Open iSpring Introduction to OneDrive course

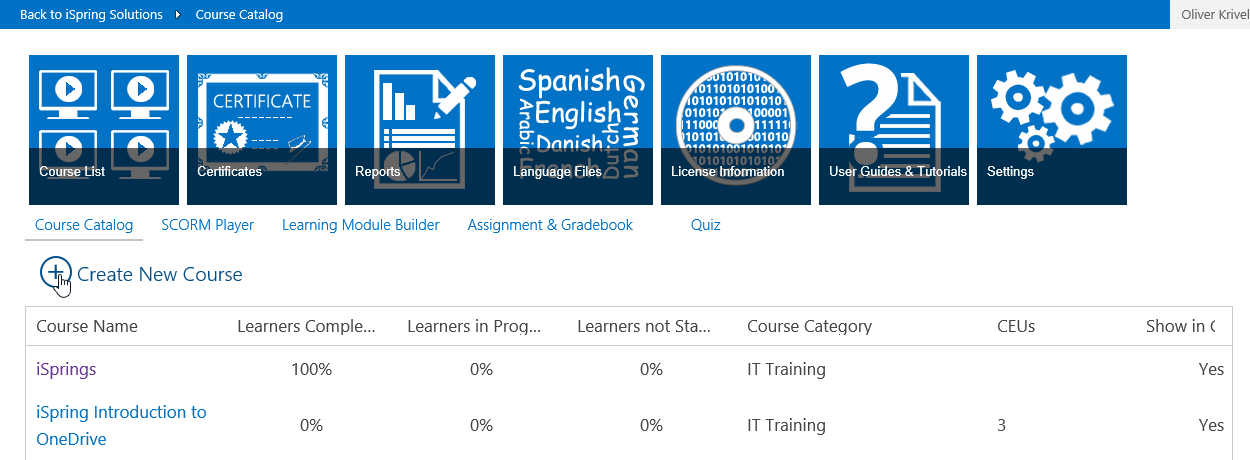point(121,425)
